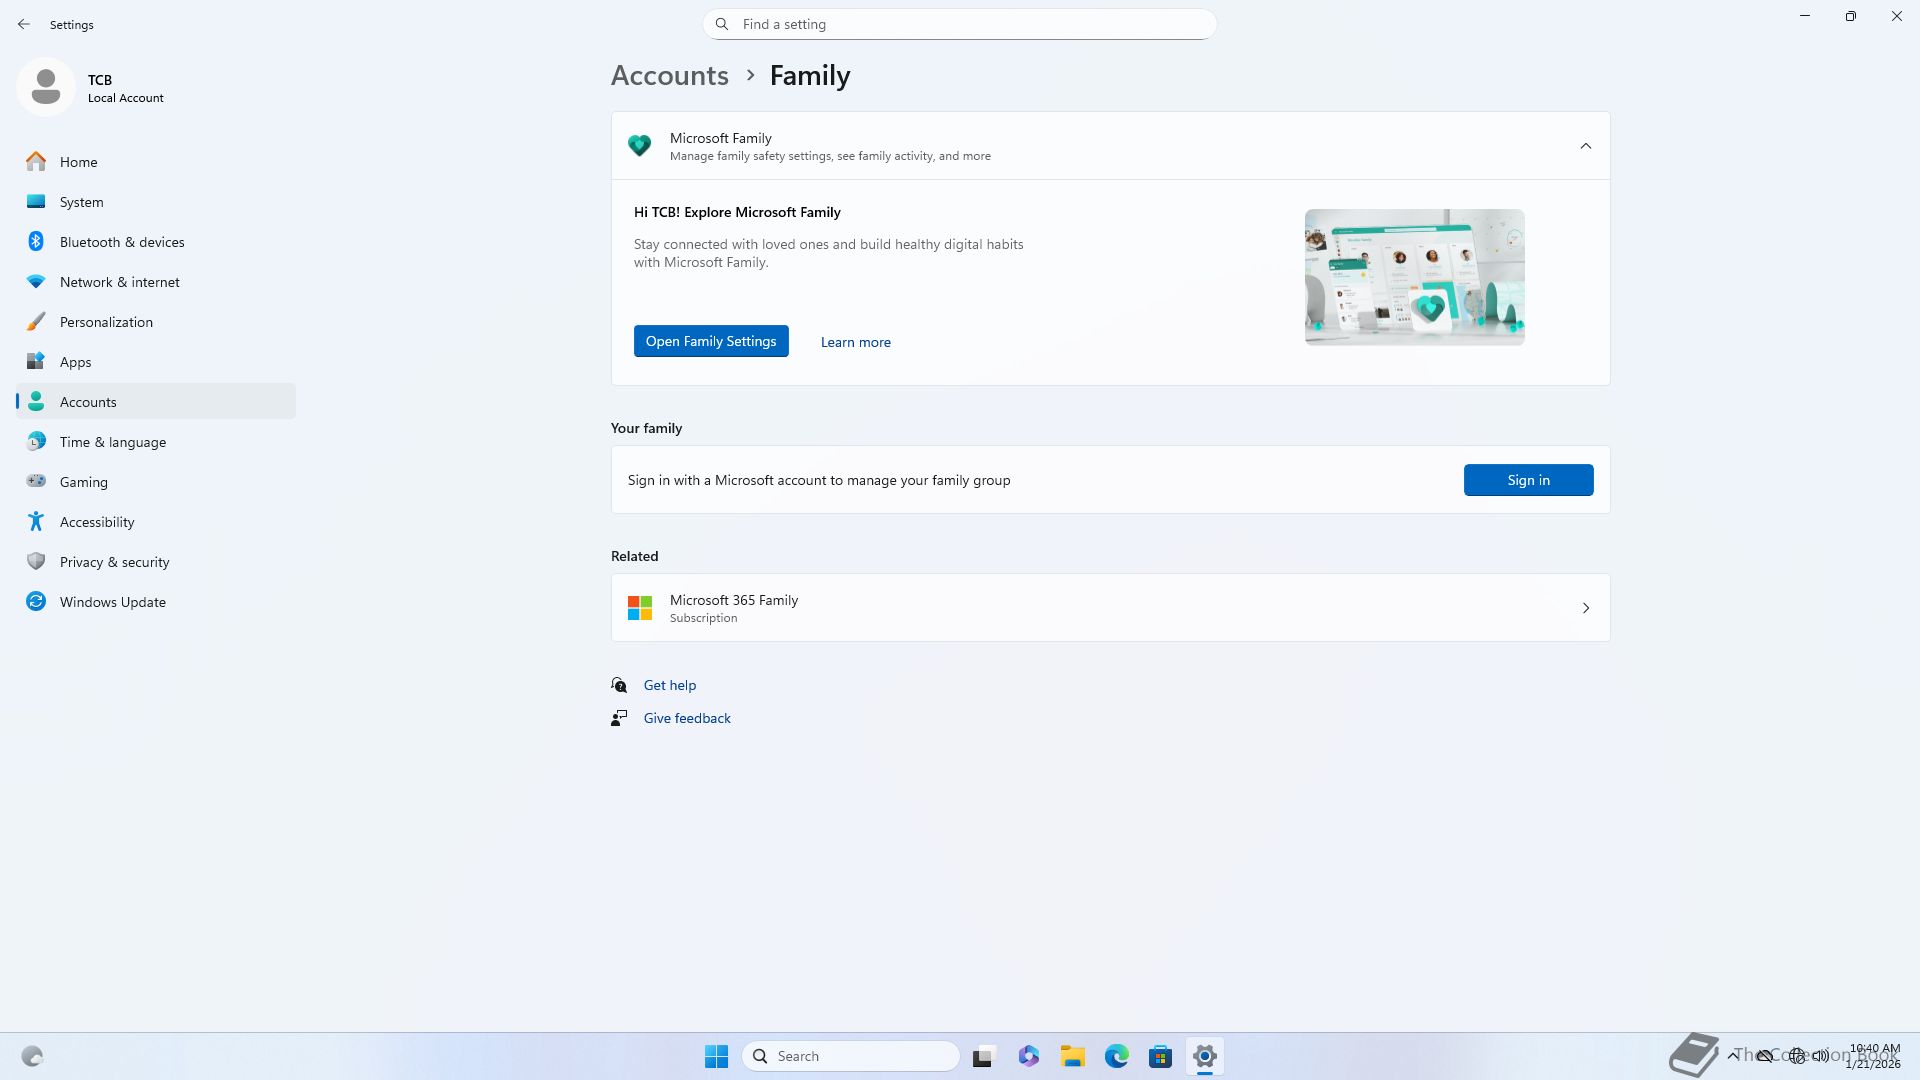Screen dimensions: 1920x1080
Task: Go to Network & internet settings
Action: pyautogui.click(x=119, y=282)
